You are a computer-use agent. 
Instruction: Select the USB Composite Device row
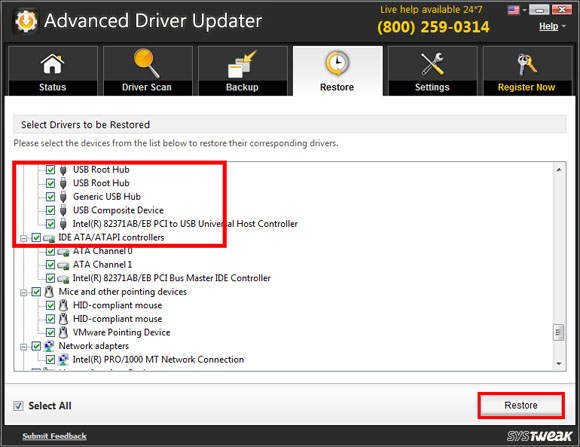point(118,210)
